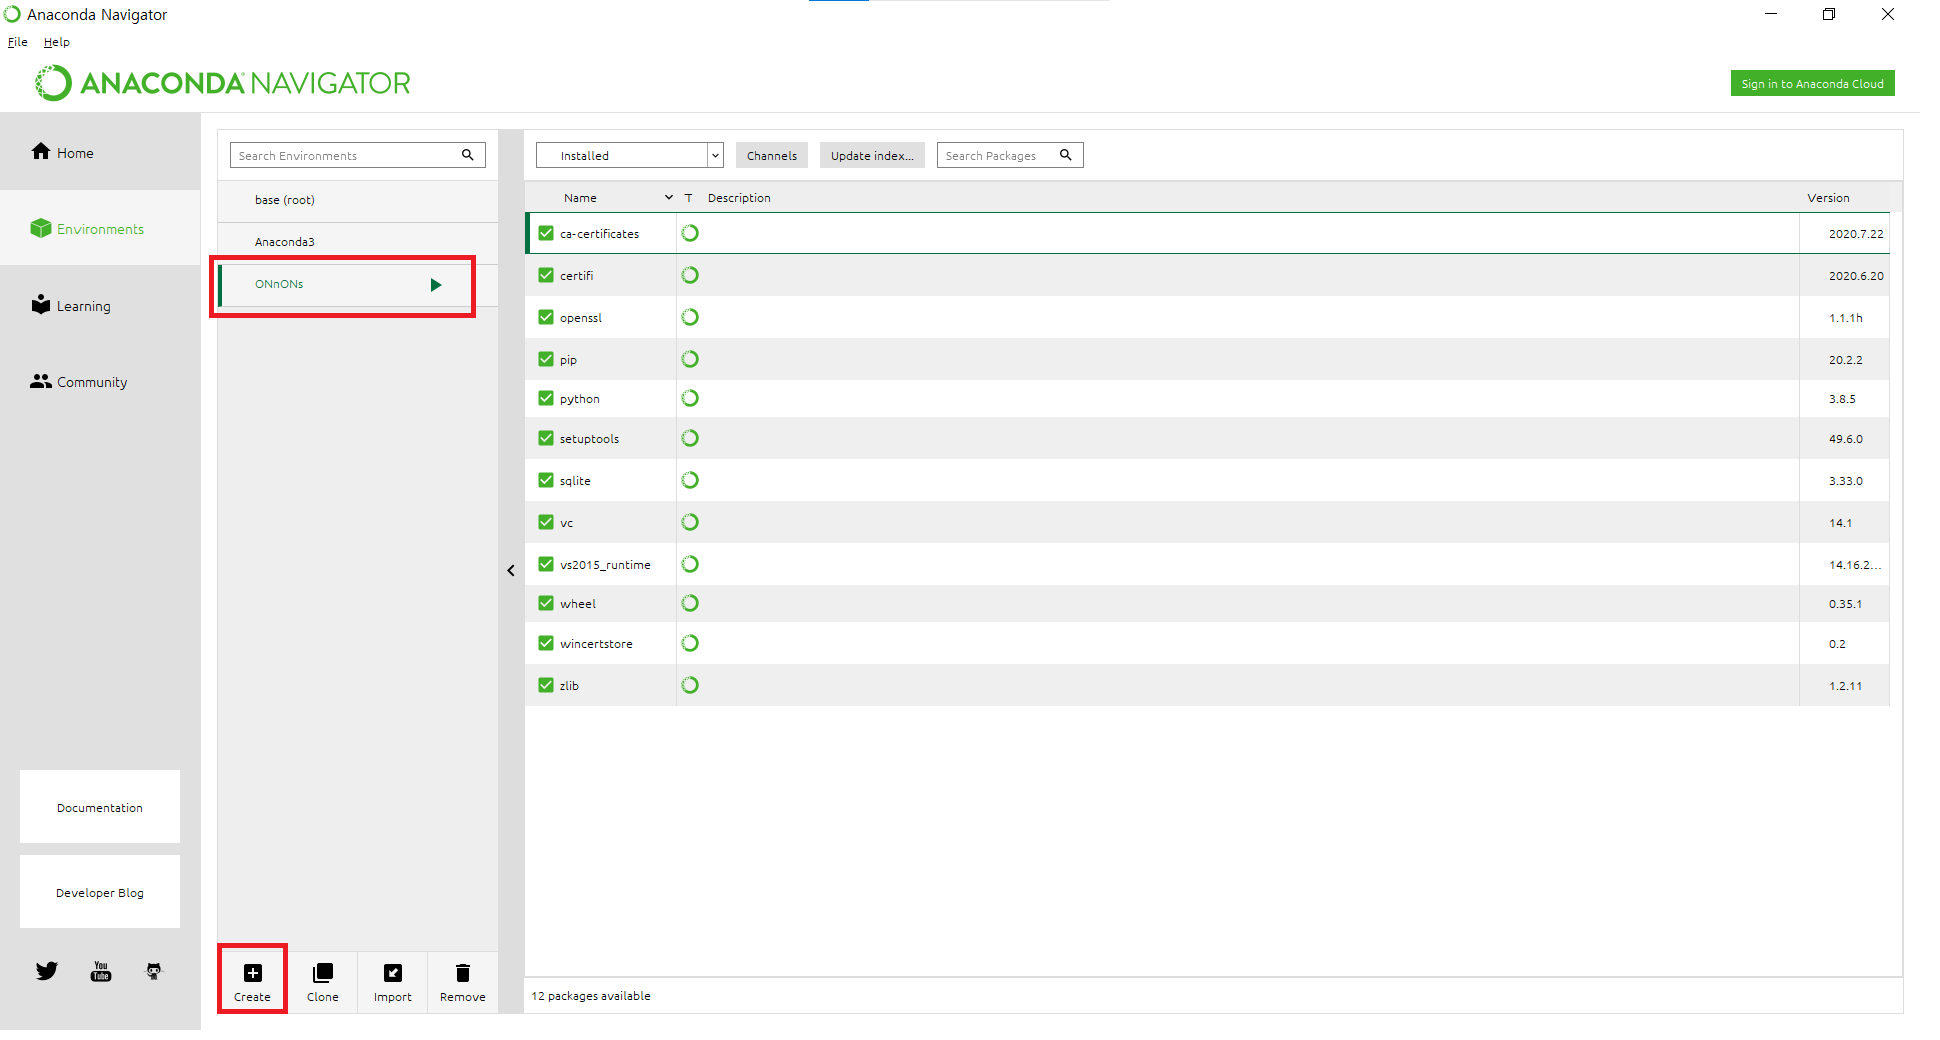Viewport: 1940px width, 1040px height.
Task: Click the type icon for vs2015_runtime
Action: (x=690, y=564)
